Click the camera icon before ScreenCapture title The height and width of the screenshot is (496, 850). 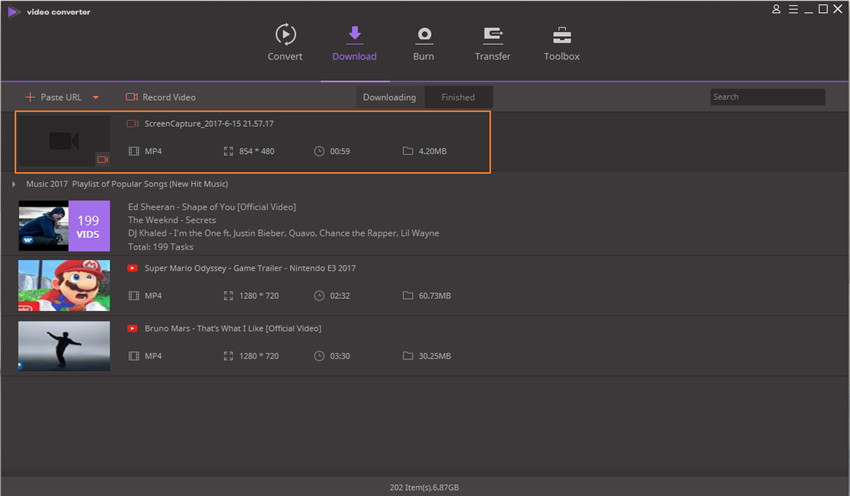tap(132, 124)
